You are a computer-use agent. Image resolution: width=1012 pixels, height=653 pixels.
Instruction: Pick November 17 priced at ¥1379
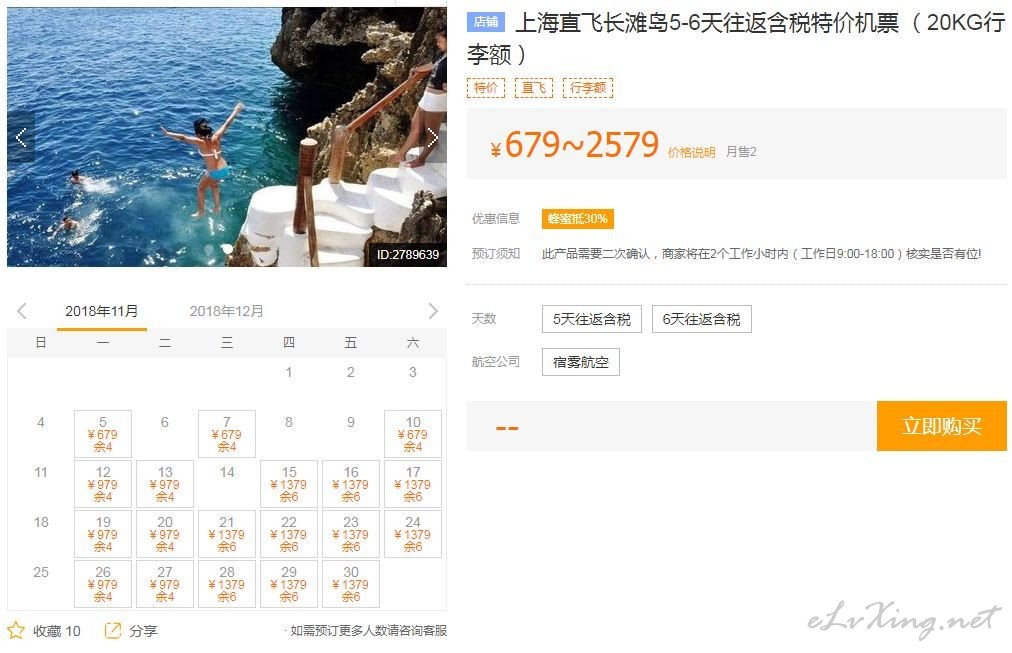pos(413,484)
